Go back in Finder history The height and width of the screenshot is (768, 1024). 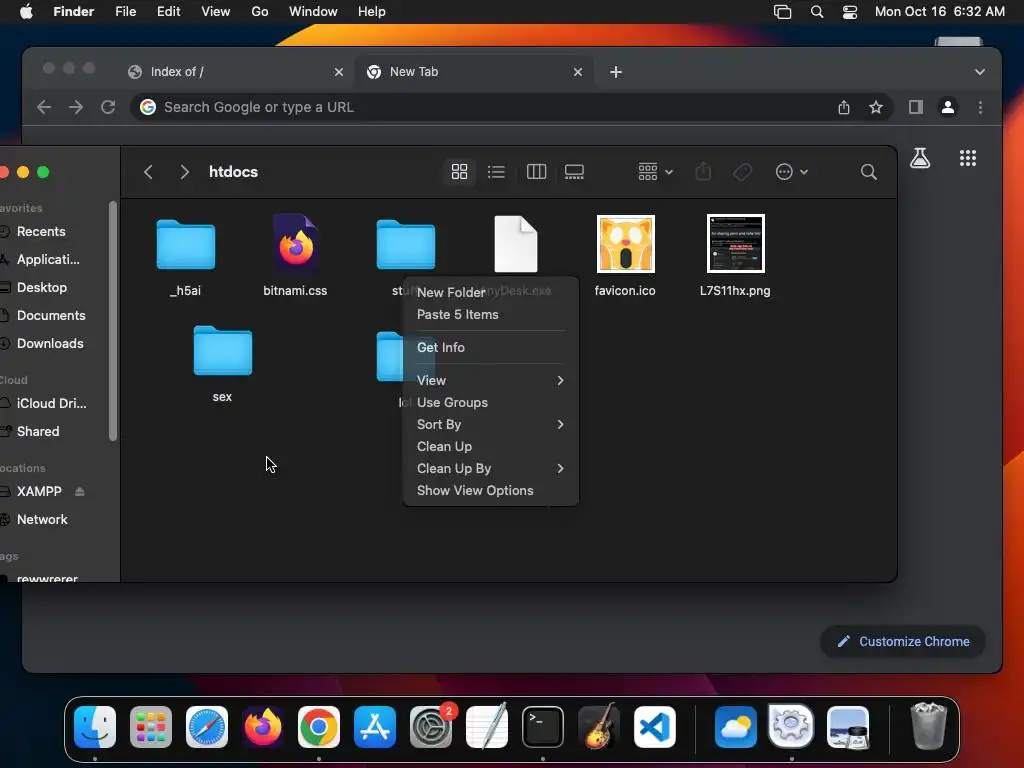point(148,172)
